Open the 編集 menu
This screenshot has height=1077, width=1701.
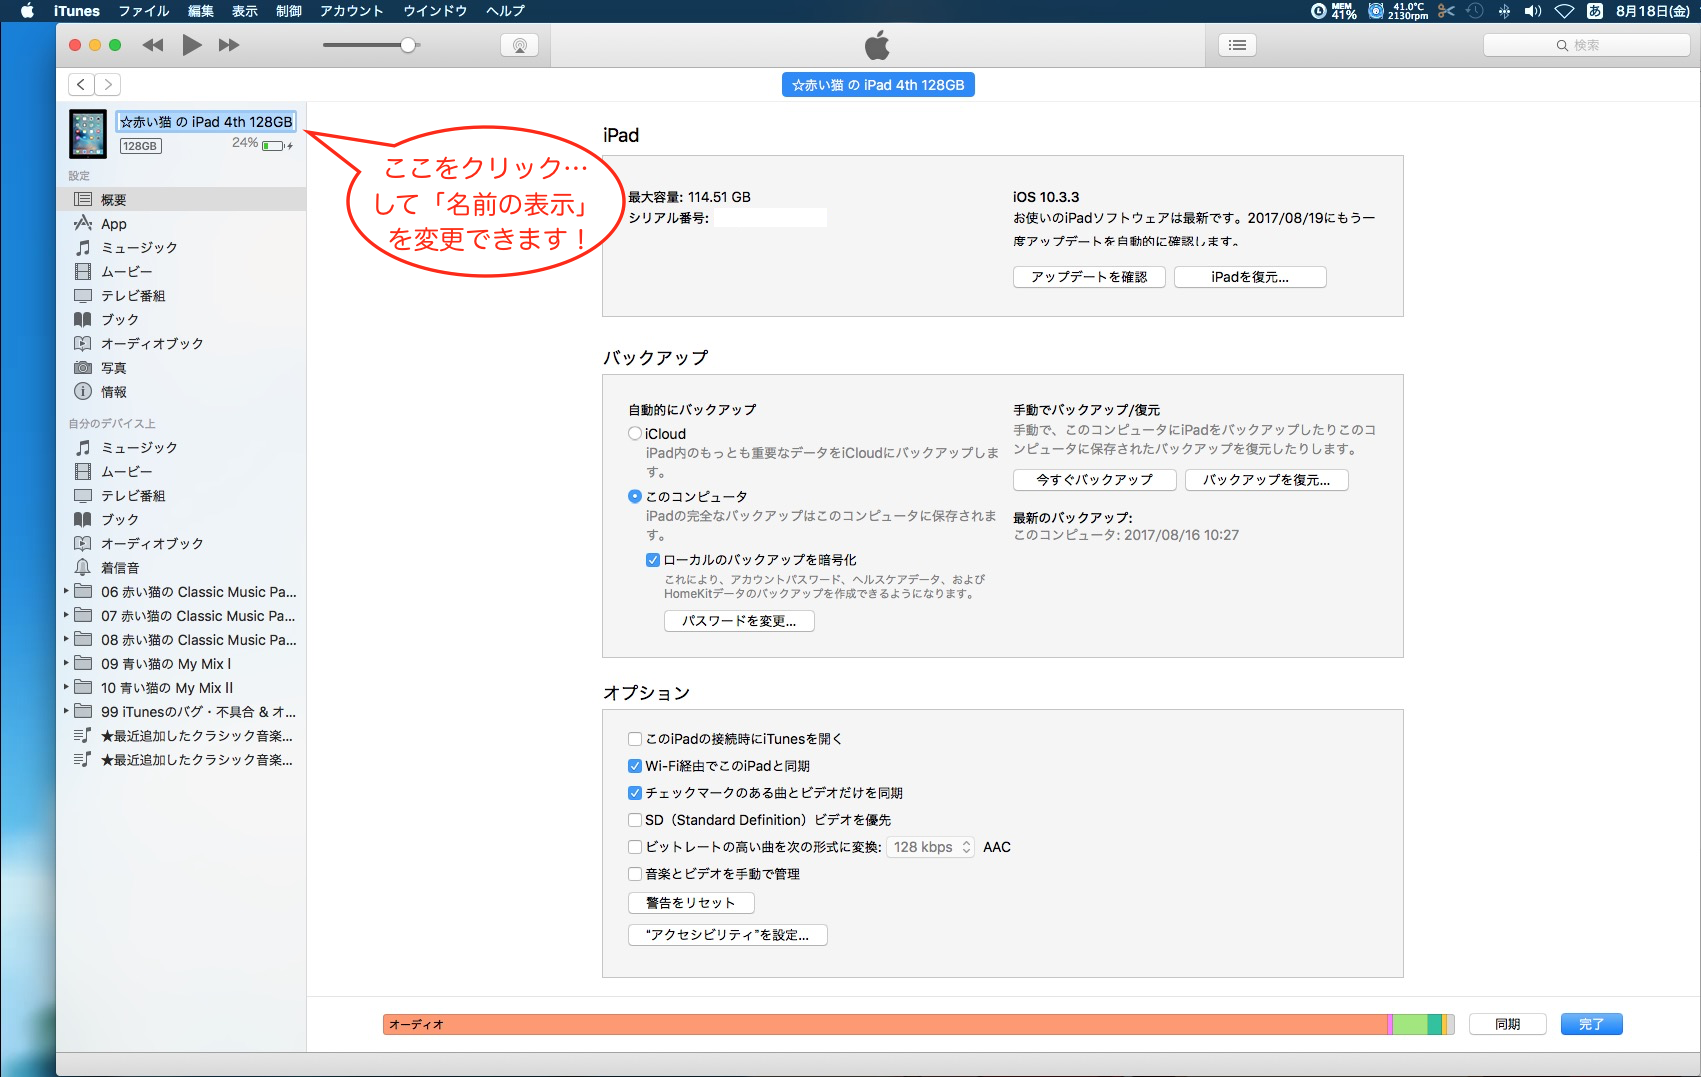(x=201, y=11)
